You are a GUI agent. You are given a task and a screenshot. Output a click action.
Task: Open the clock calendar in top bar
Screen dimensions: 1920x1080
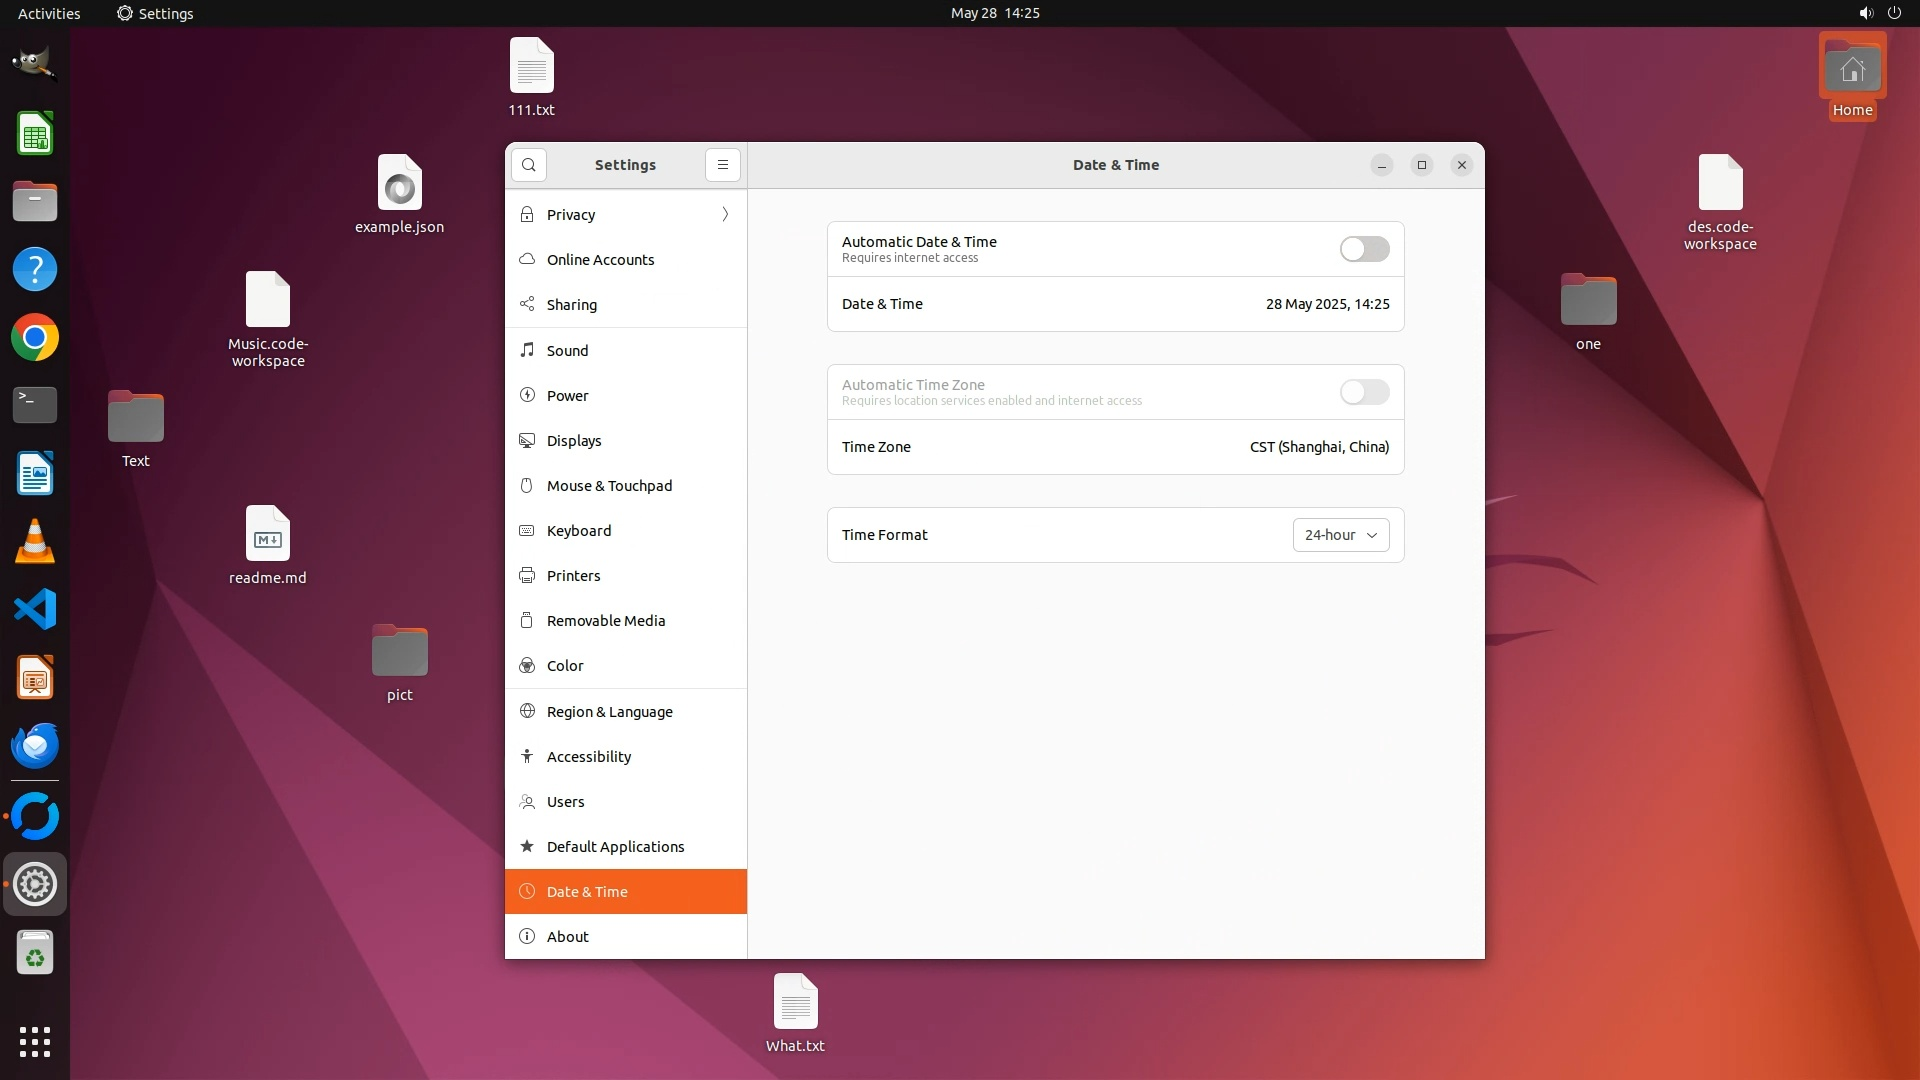pyautogui.click(x=994, y=13)
